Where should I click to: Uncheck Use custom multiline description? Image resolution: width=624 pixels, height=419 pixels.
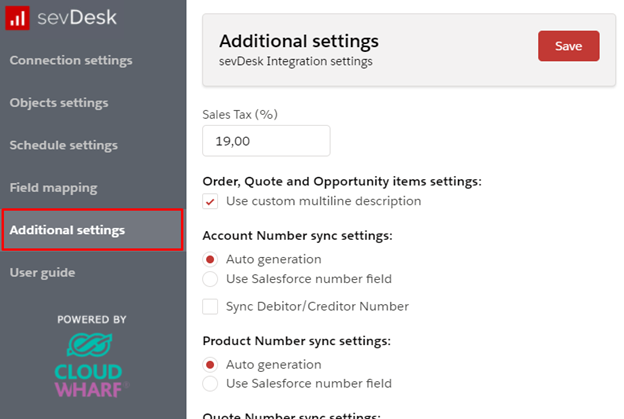210,202
